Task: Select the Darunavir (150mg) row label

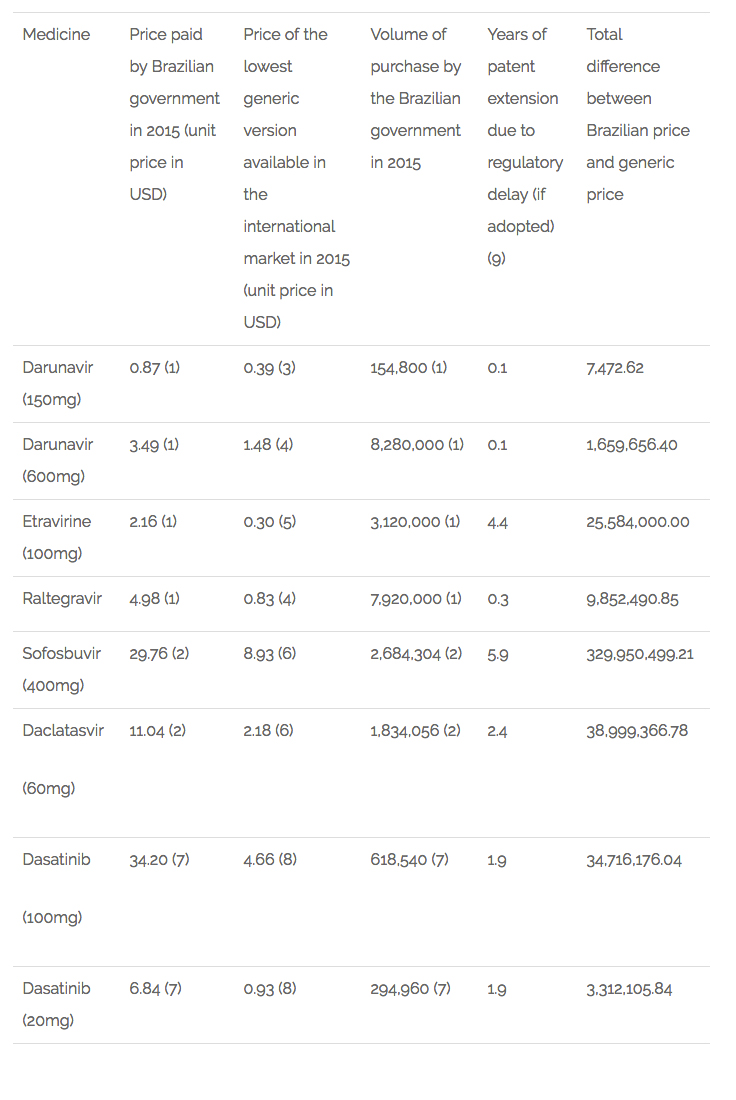Action: coord(58,383)
